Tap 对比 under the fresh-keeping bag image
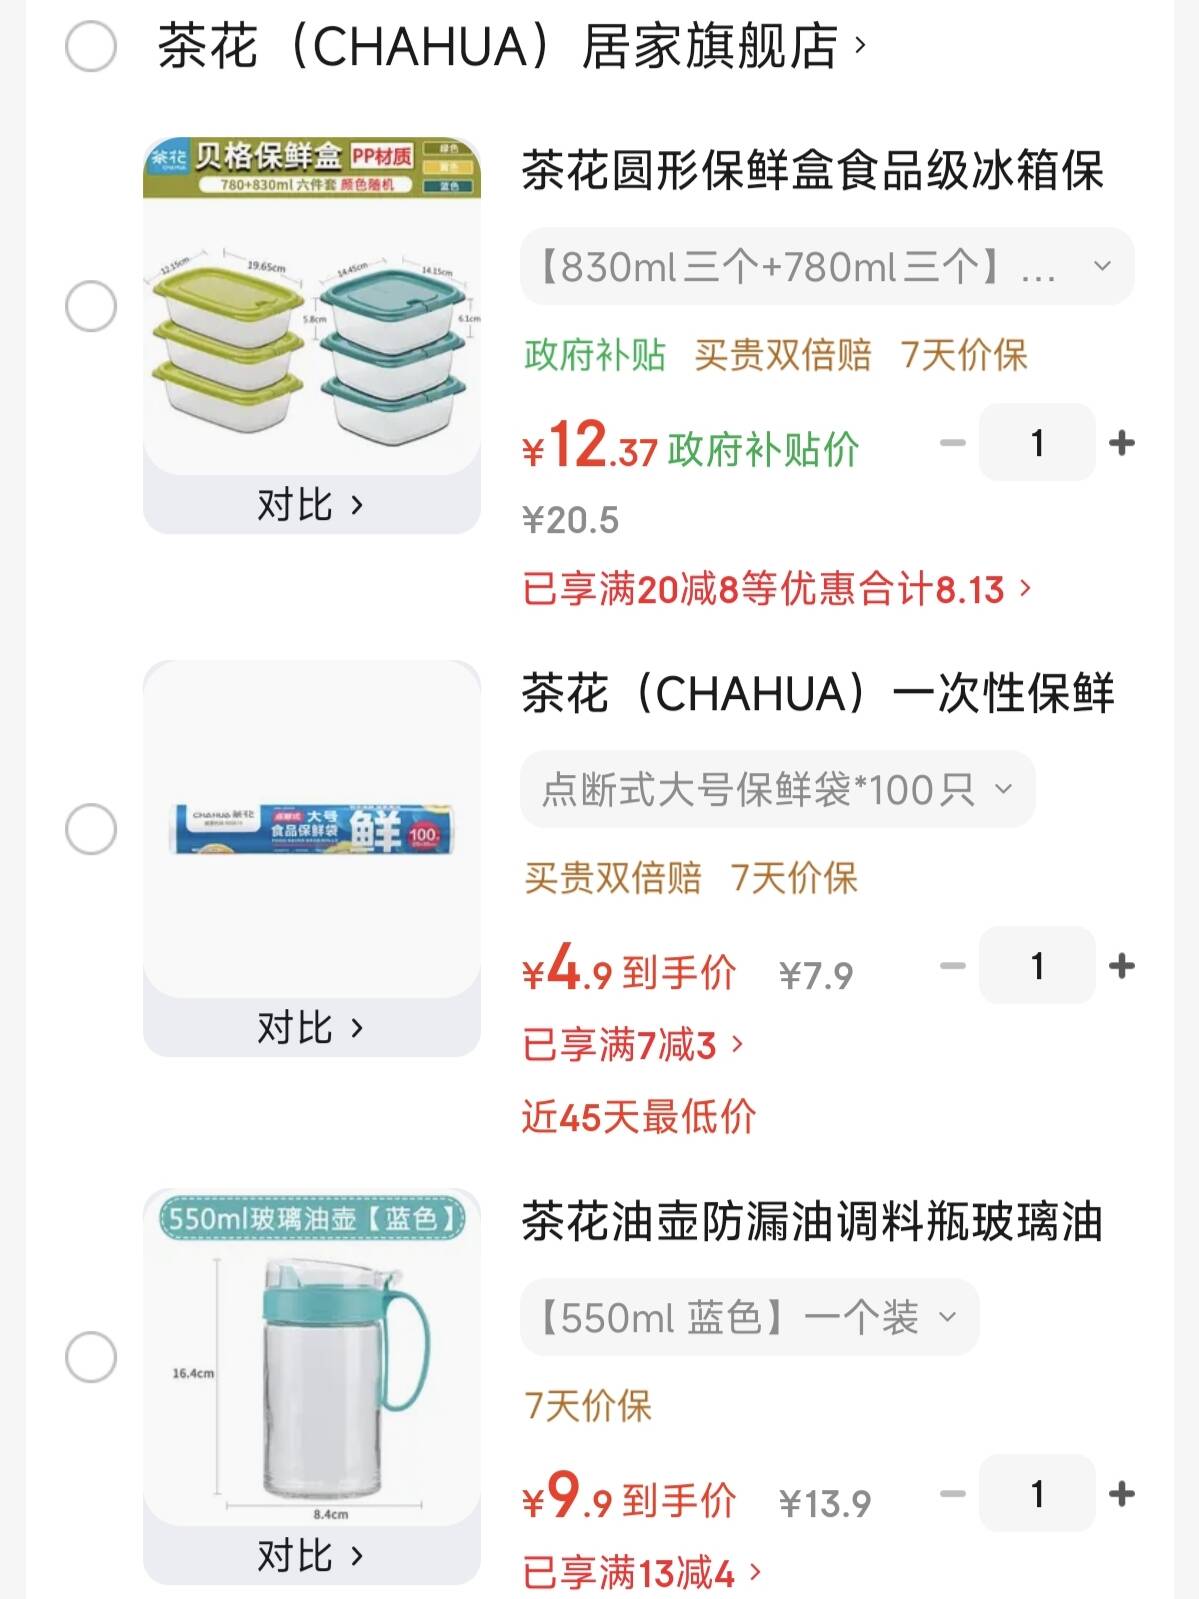 tap(311, 1028)
